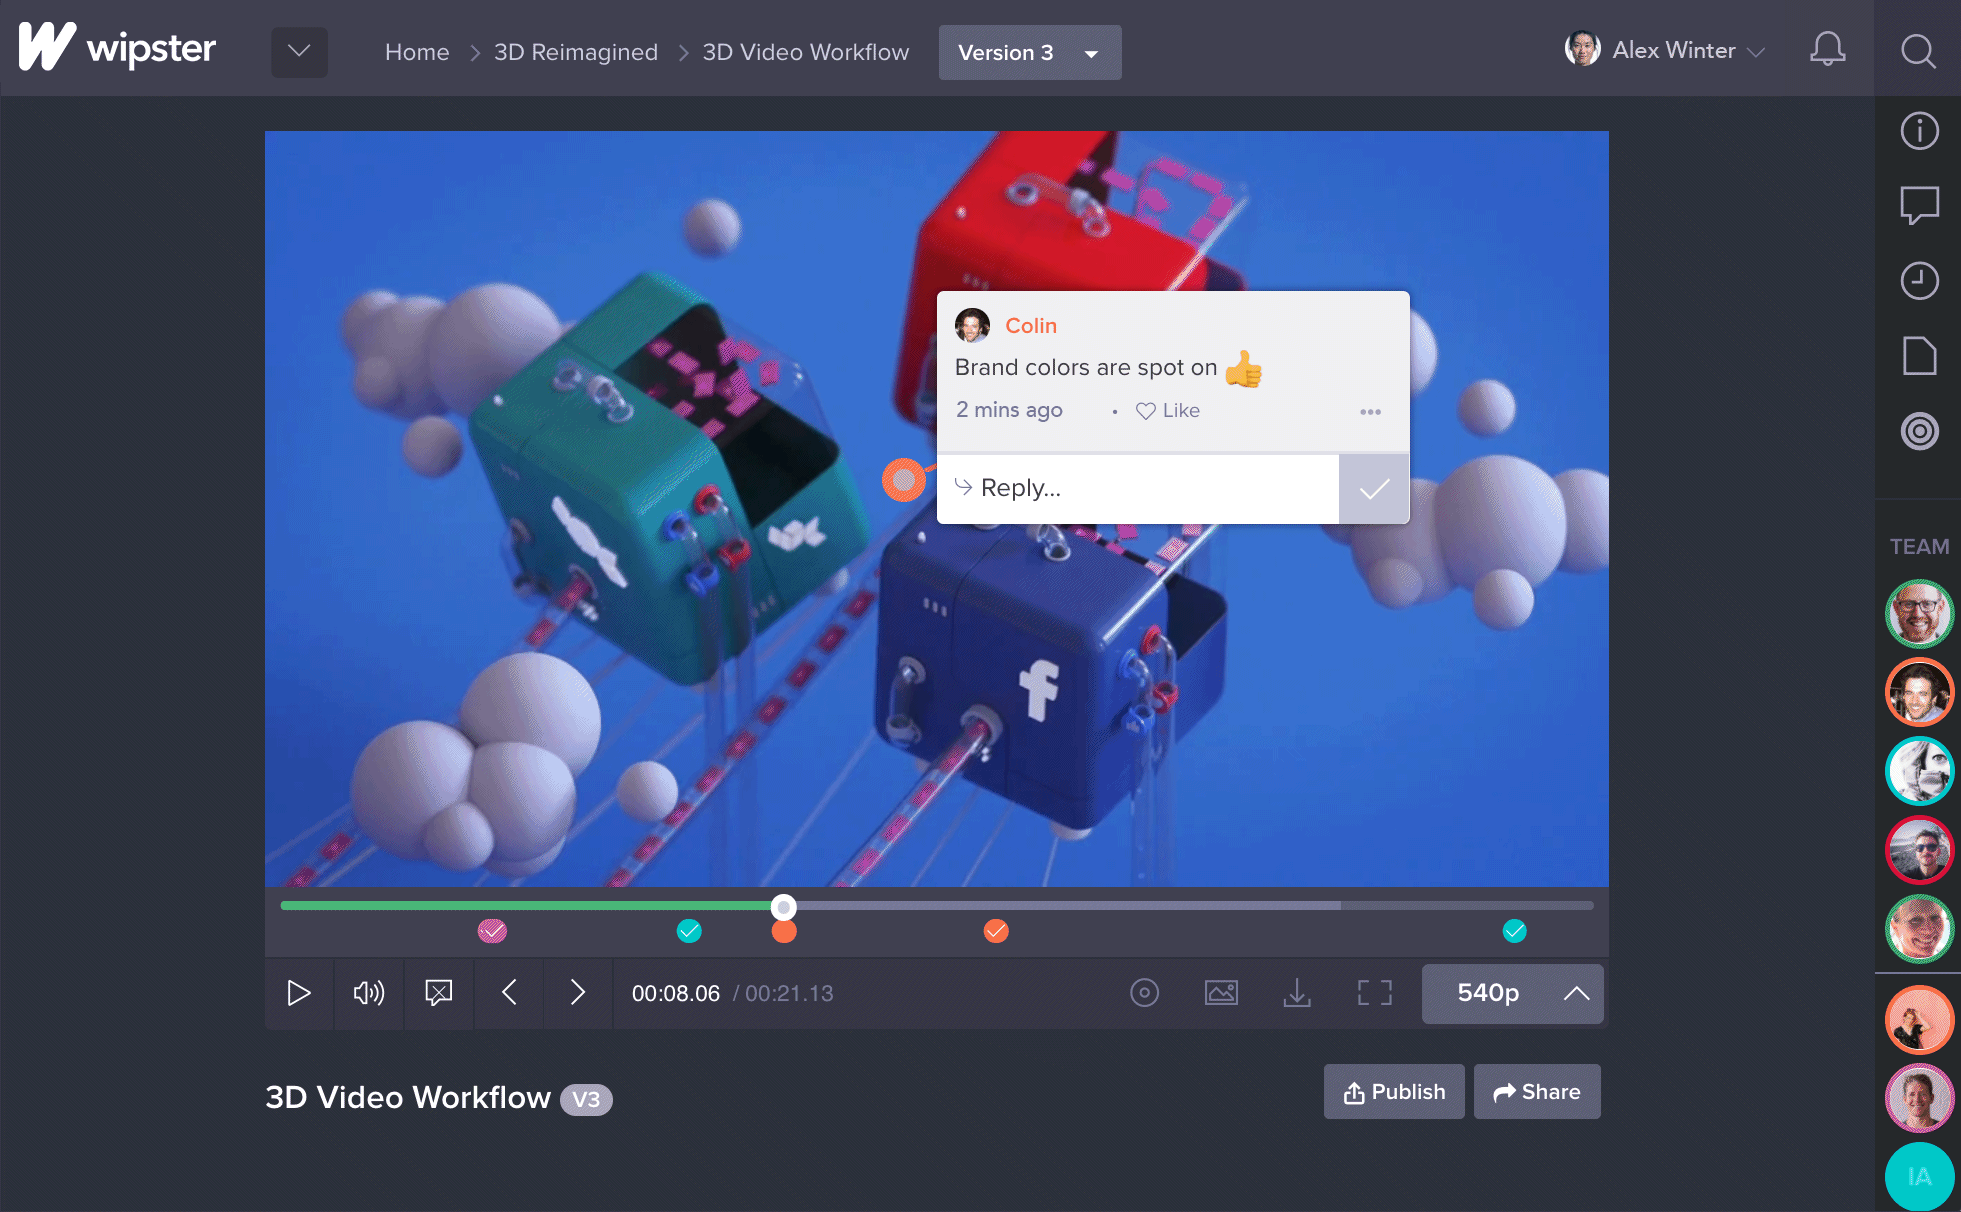Click commenter name Colin
1961x1212 pixels.
[1031, 326]
